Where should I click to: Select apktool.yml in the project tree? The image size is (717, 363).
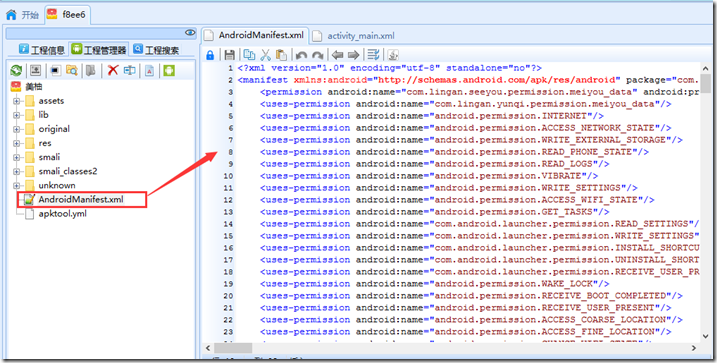[x=62, y=214]
